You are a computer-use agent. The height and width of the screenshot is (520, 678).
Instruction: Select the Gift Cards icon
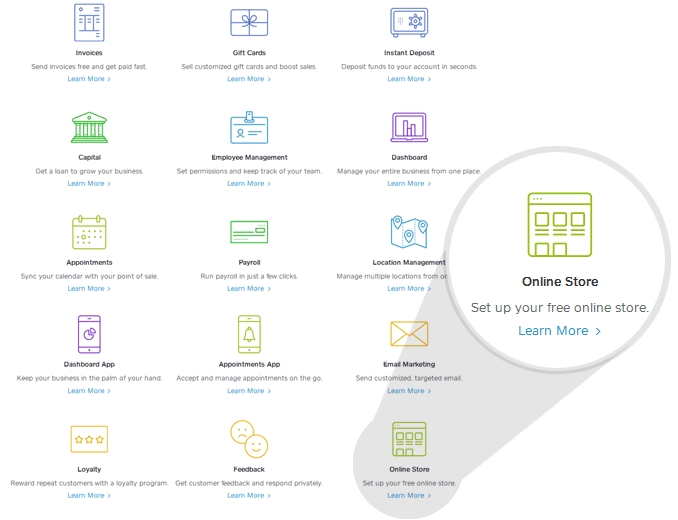coord(249,22)
